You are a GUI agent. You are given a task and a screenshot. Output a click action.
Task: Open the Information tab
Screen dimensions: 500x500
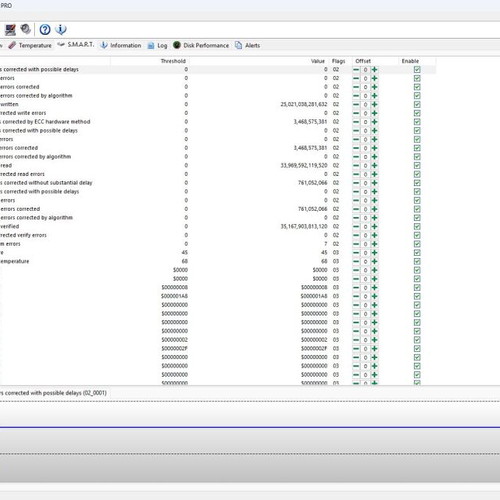(121, 45)
